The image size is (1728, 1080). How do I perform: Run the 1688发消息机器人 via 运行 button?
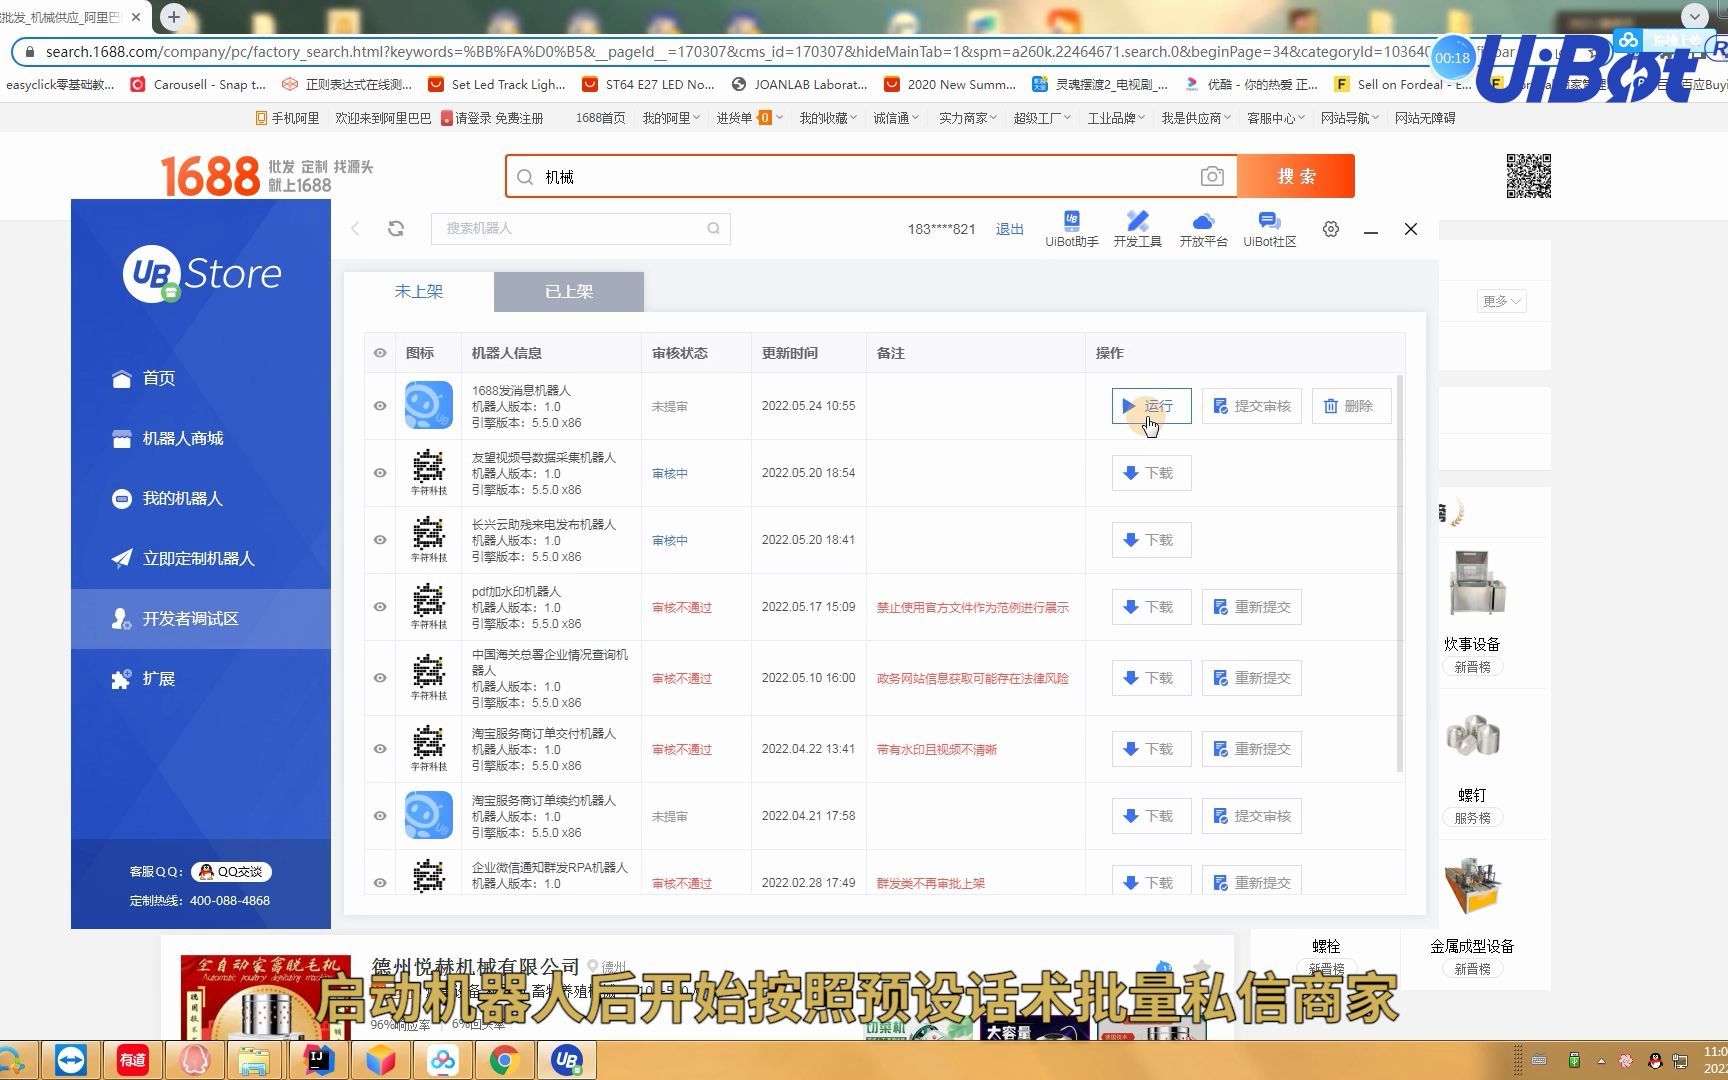(1150, 406)
